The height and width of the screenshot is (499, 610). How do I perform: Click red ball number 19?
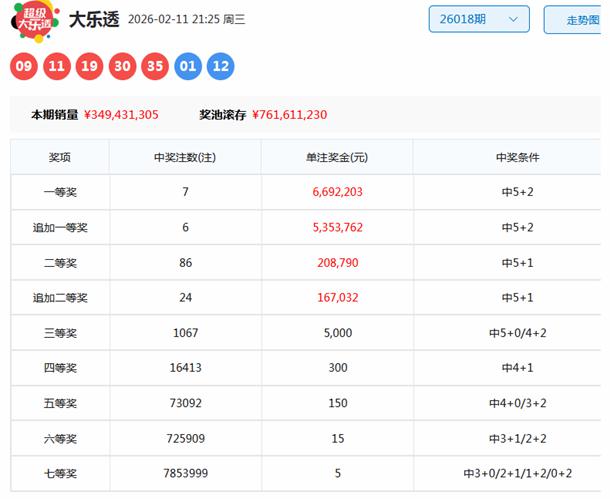tap(90, 67)
